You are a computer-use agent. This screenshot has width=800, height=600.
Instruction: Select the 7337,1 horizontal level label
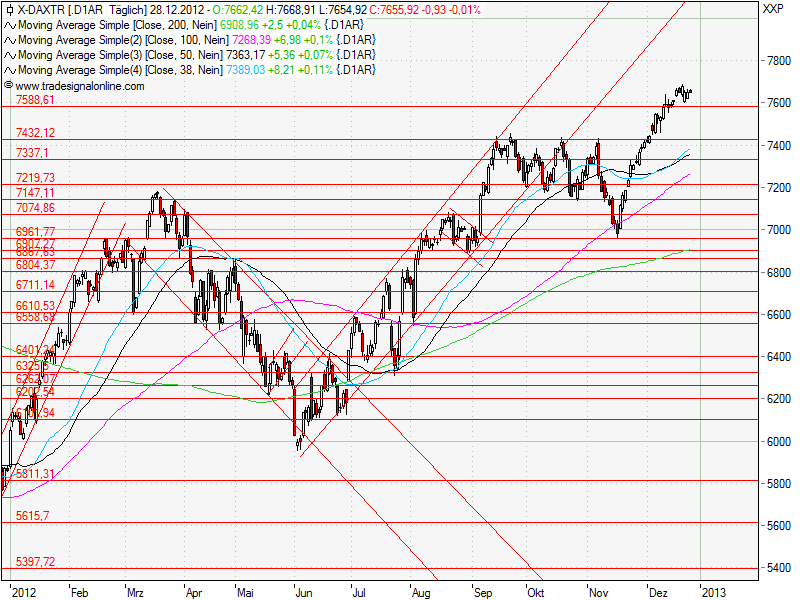pyautogui.click(x=32, y=153)
